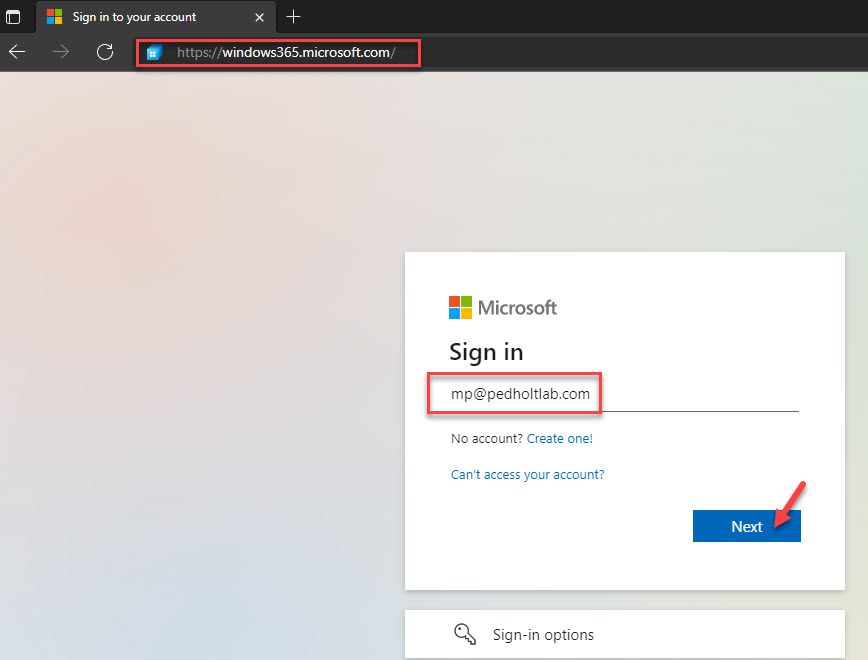
Task: Click the "No account?" text
Action: 487,439
